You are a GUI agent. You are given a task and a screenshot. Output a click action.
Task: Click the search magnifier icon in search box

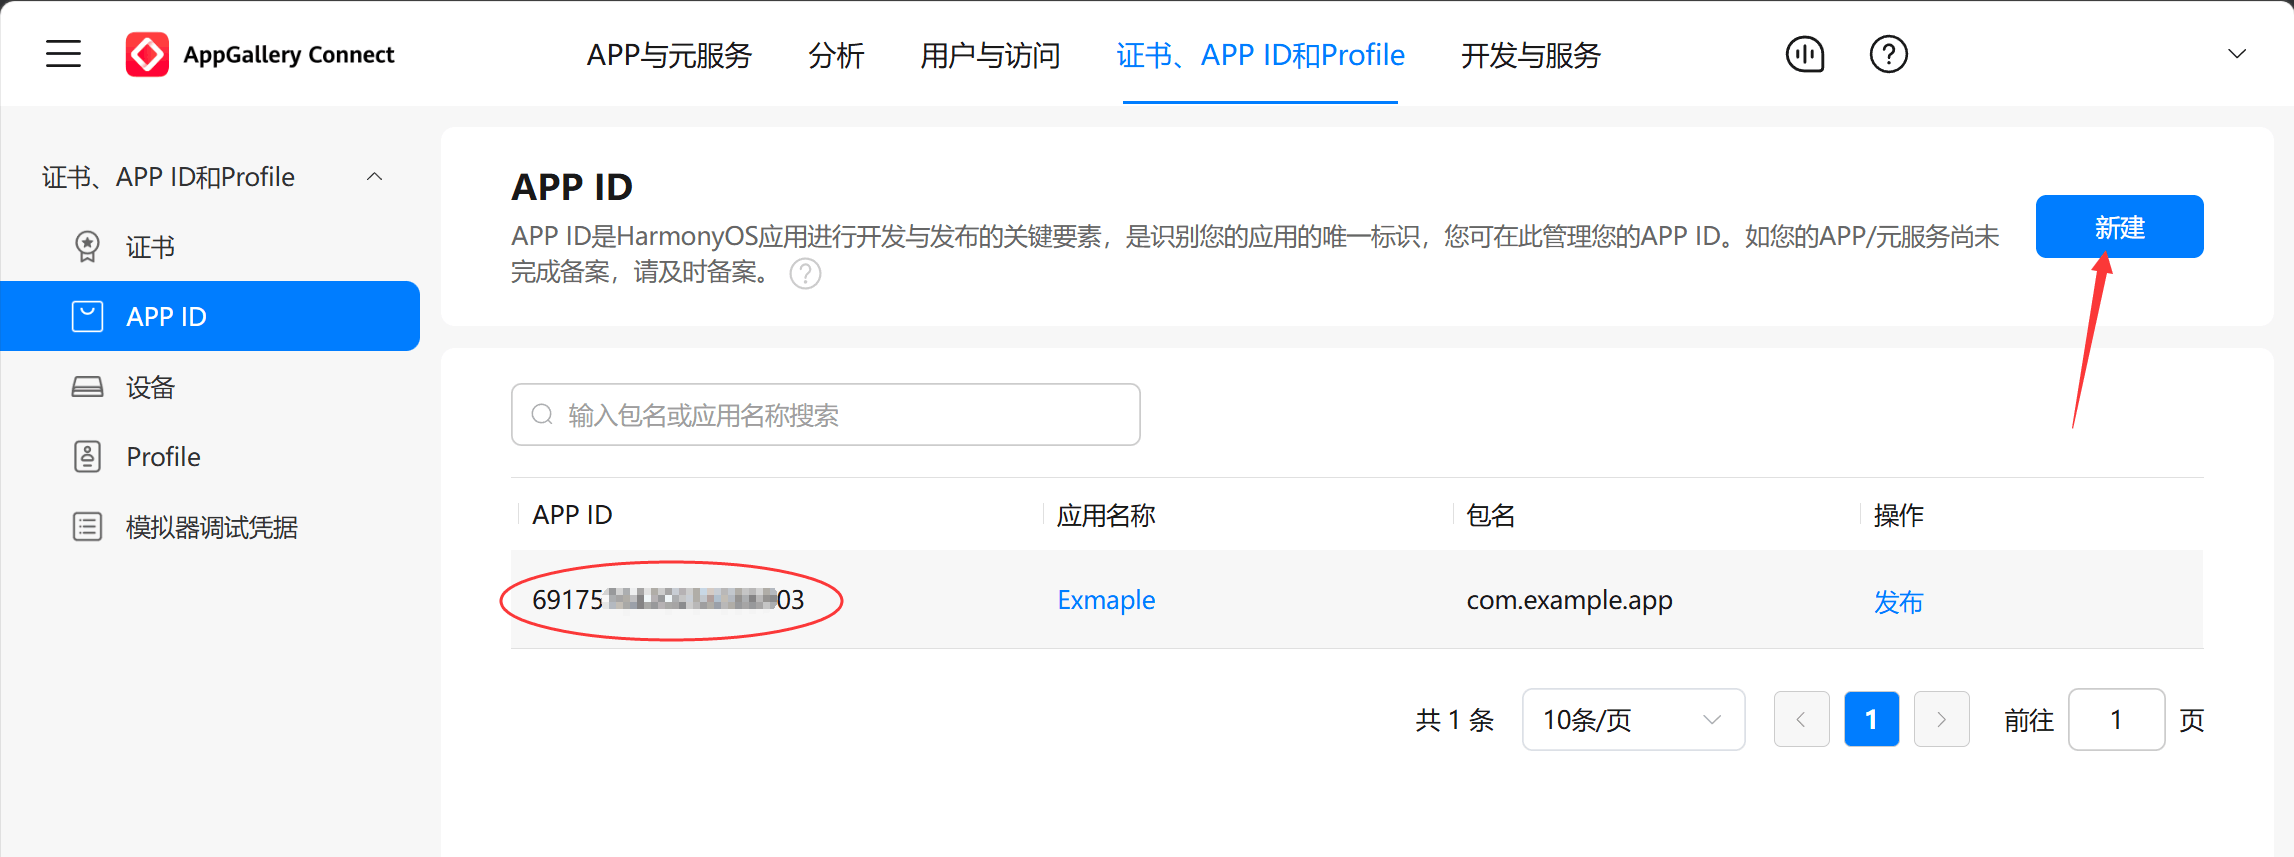point(542,414)
